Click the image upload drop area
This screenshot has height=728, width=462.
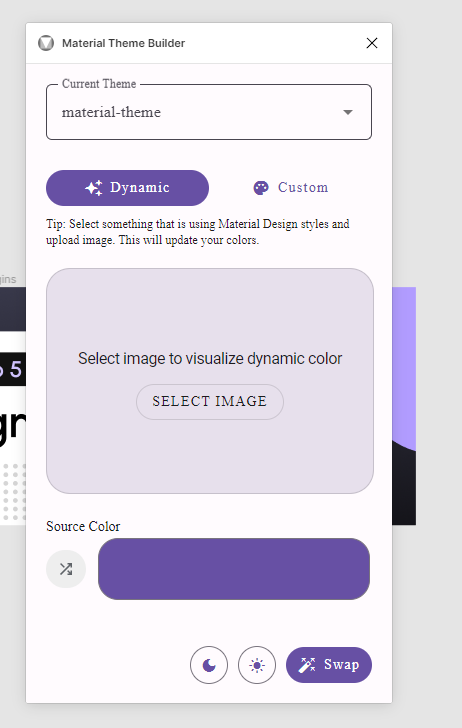click(x=210, y=381)
